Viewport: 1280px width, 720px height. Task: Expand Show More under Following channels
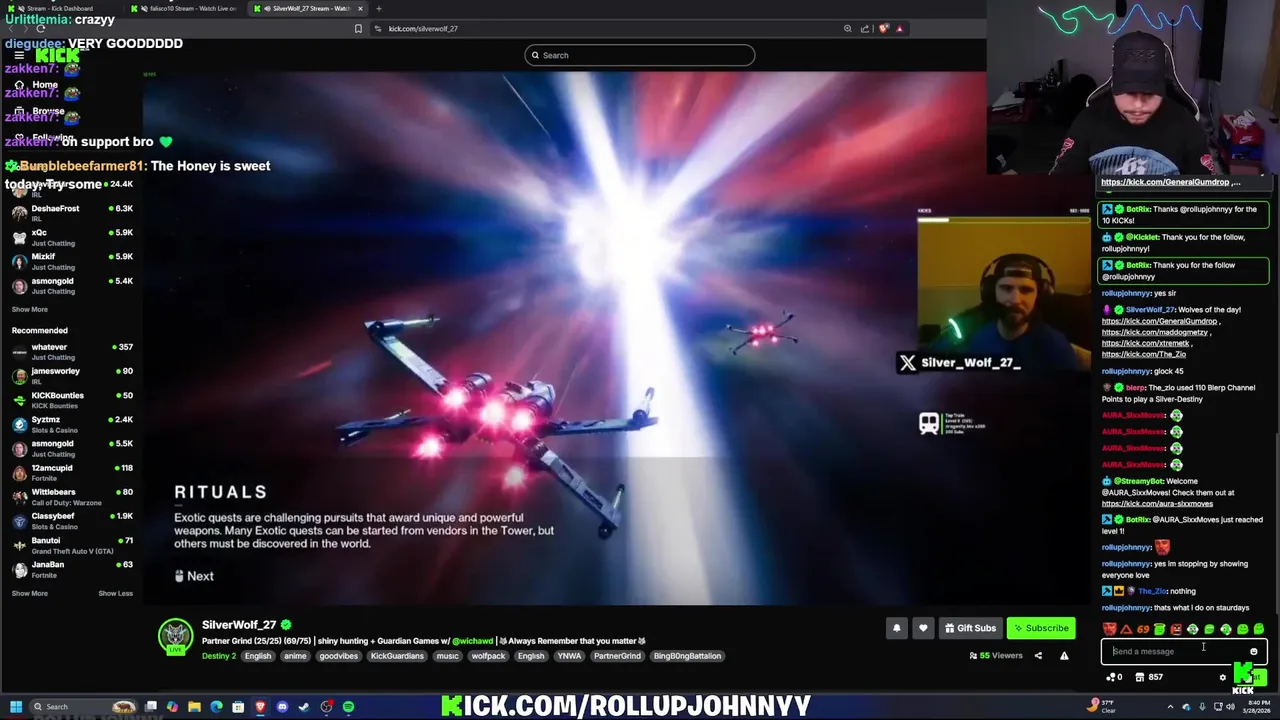tap(29, 309)
